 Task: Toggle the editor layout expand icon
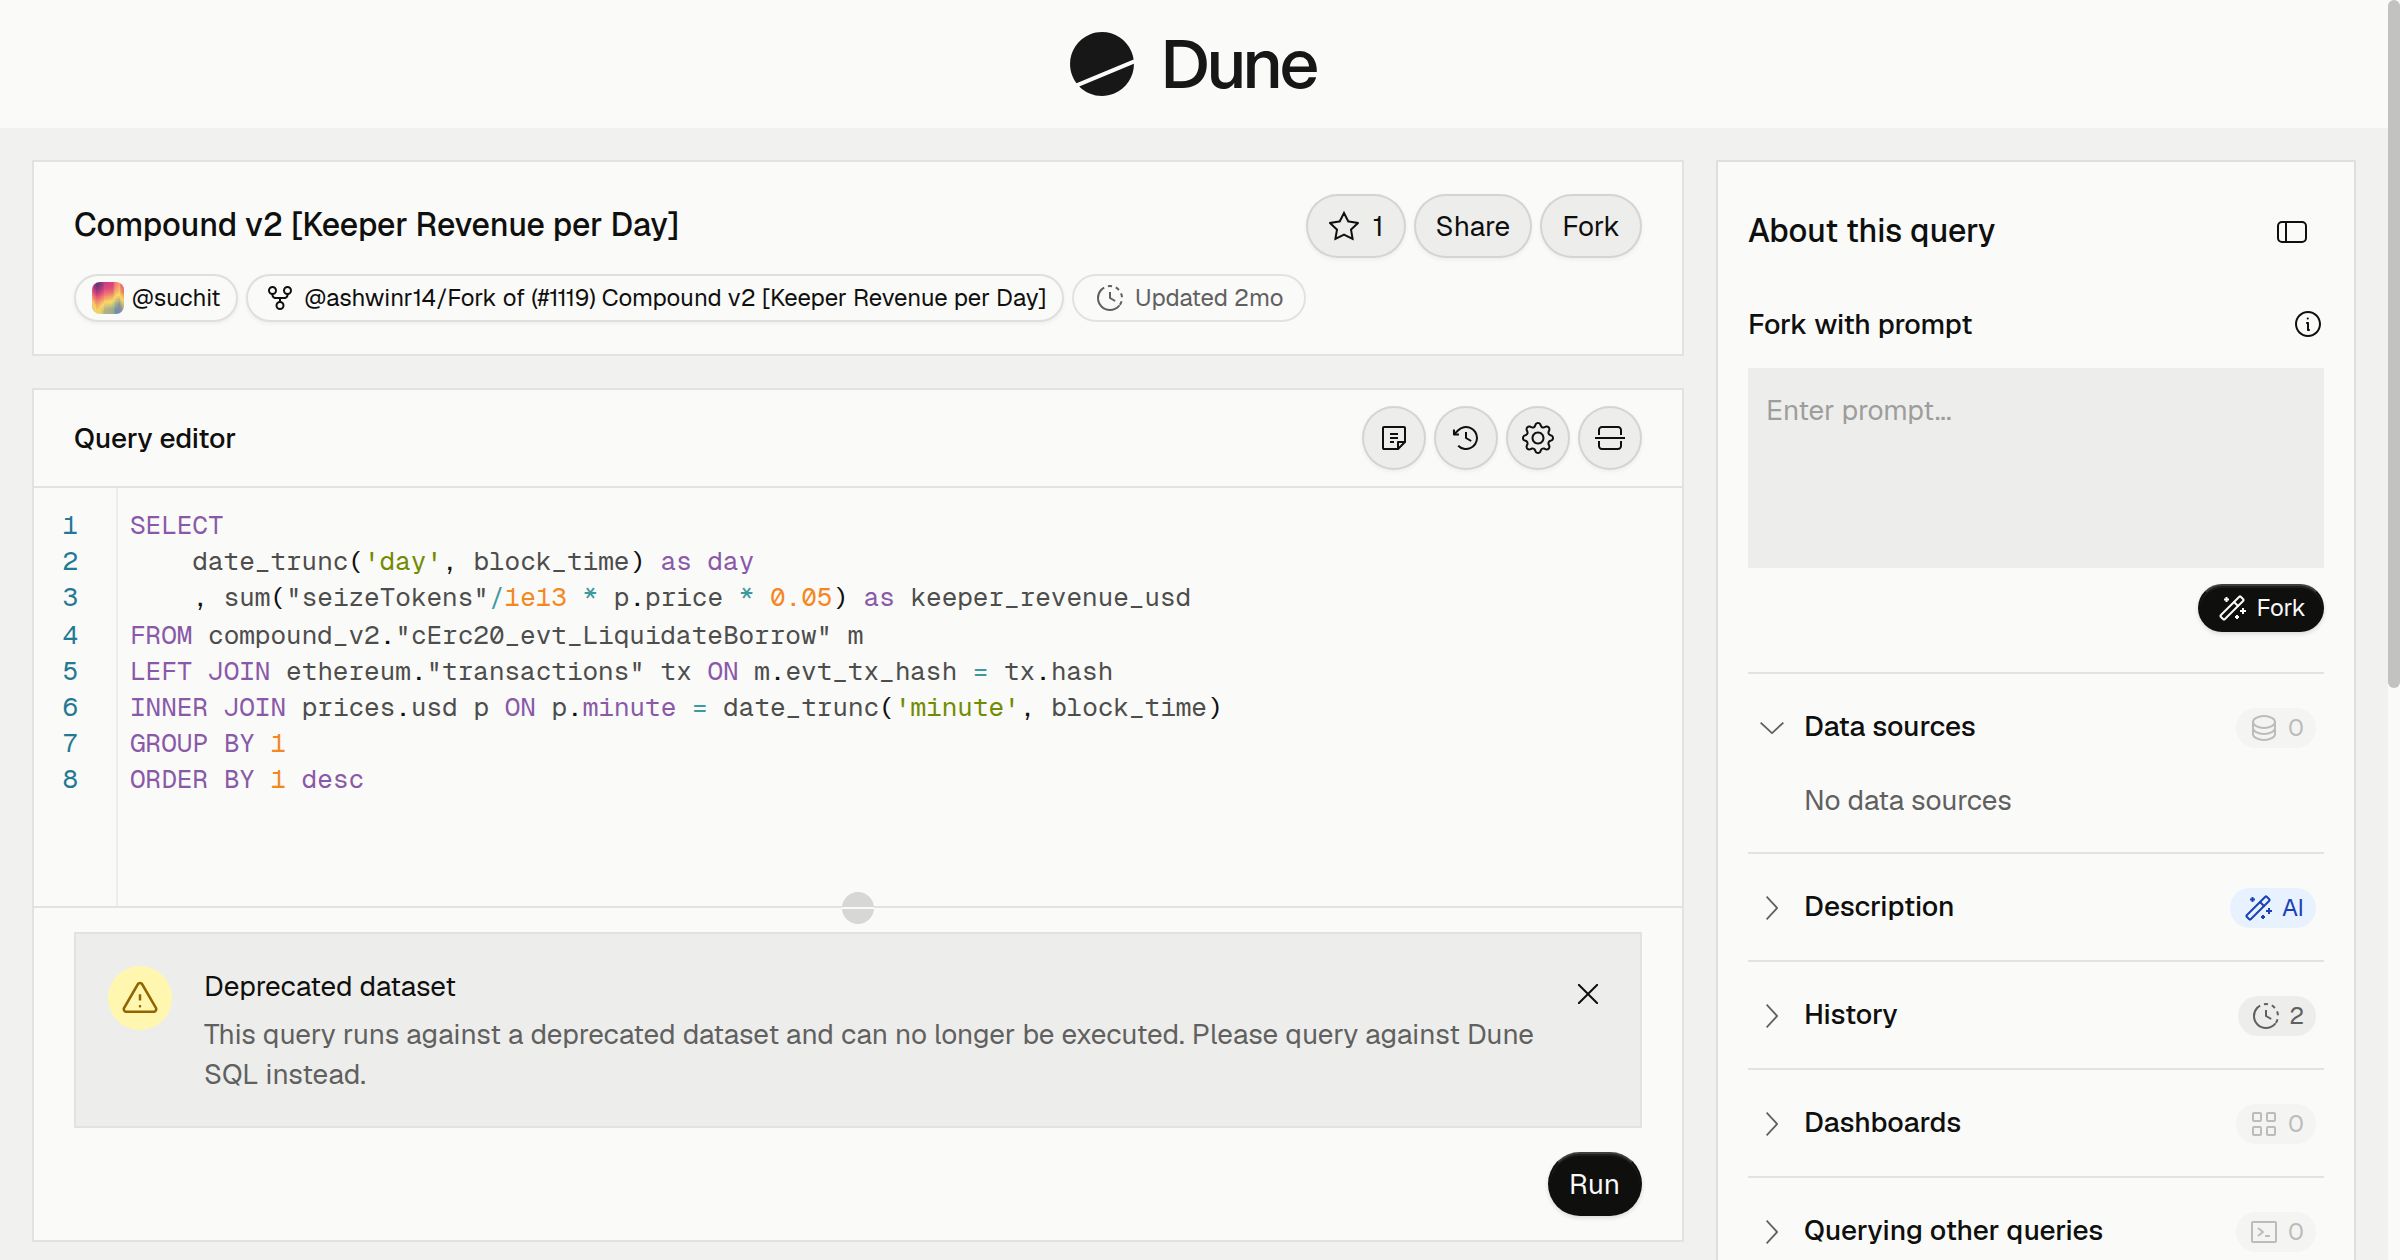(x=1610, y=438)
